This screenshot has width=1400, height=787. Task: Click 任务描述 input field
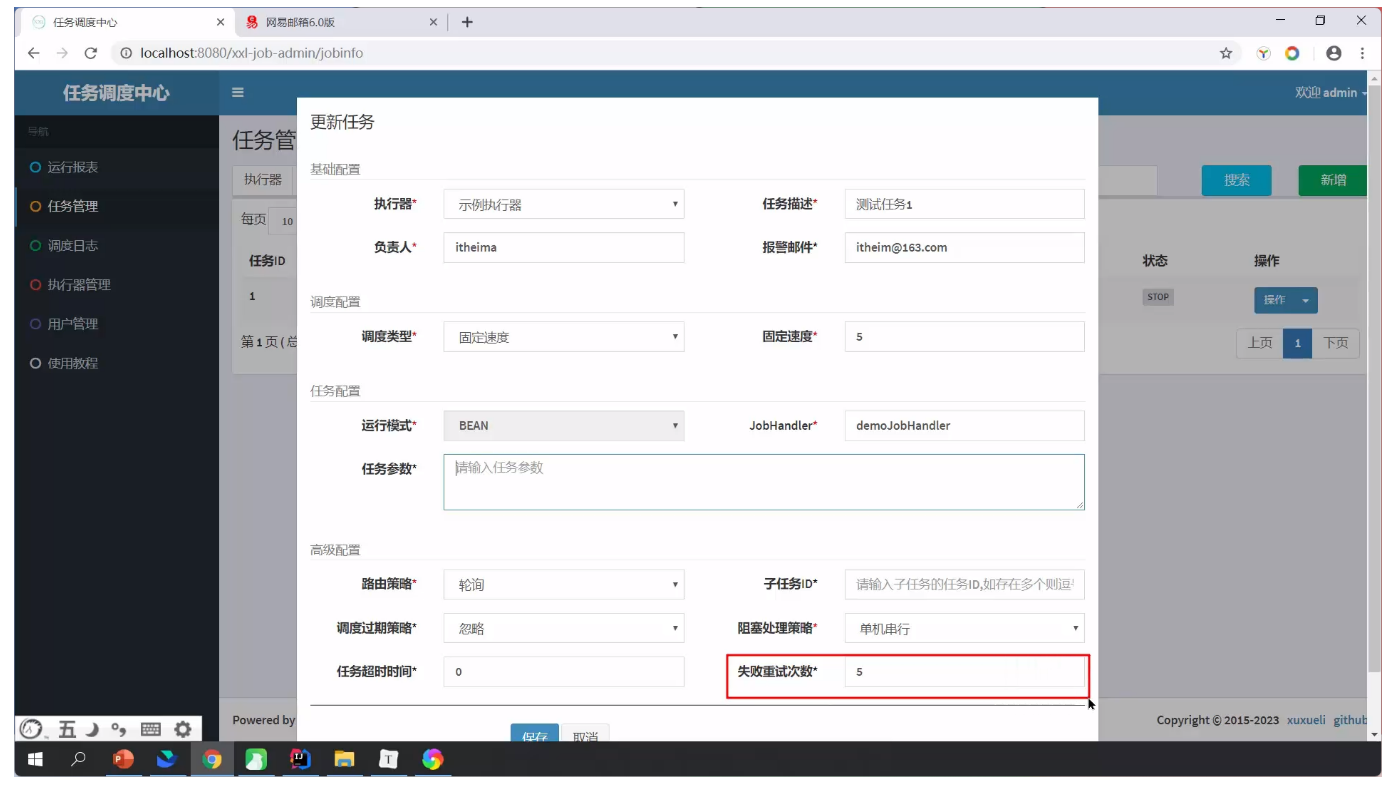click(965, 204)
